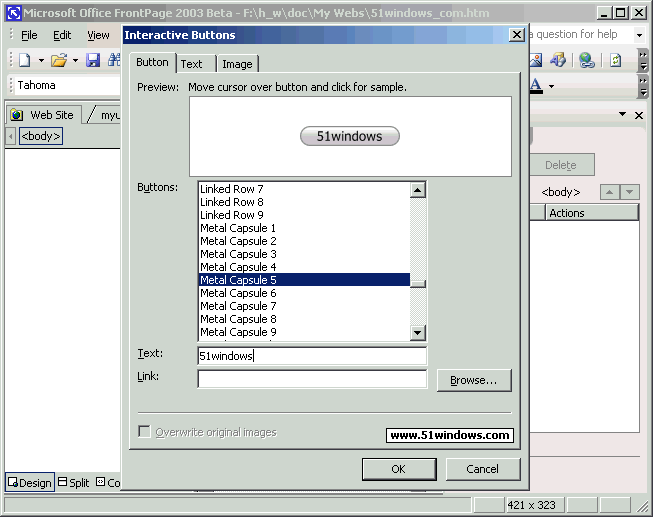Viewport: 653px width, 517px height.
Task: Click the Refresh page toolbar icon
Action: pos(616,60)
